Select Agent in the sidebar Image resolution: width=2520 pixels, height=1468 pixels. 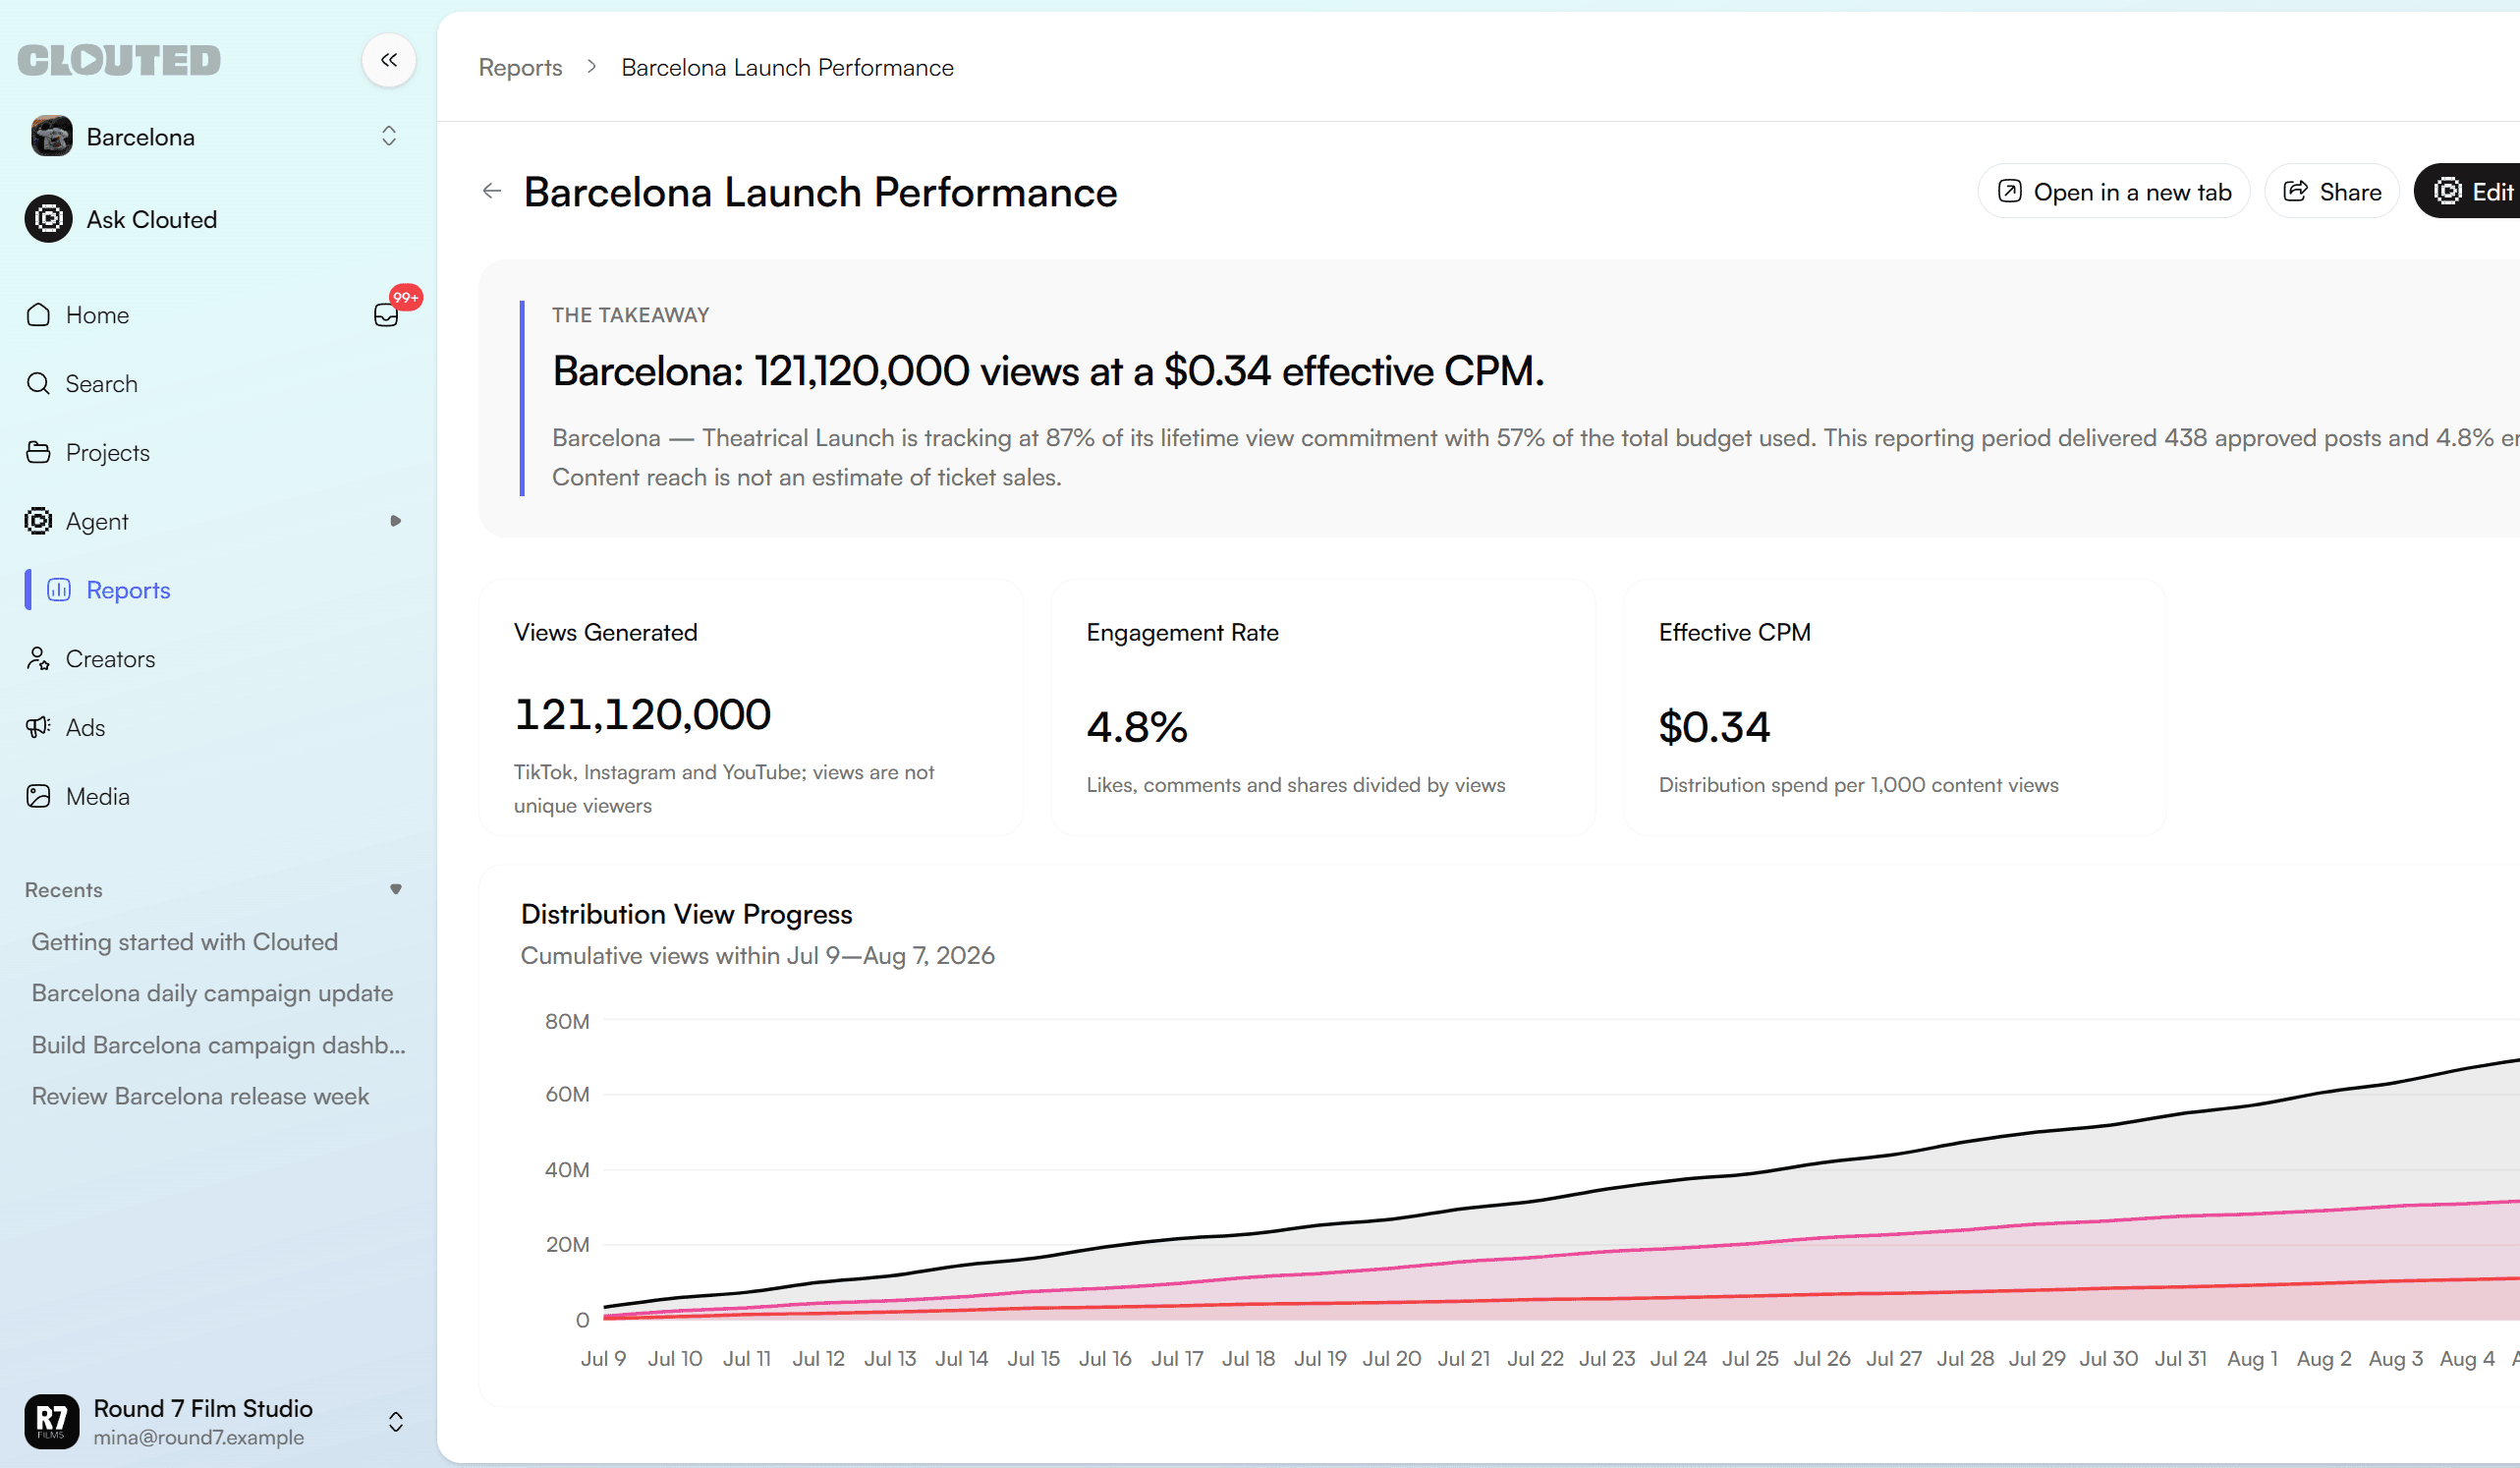click(96, 521)
